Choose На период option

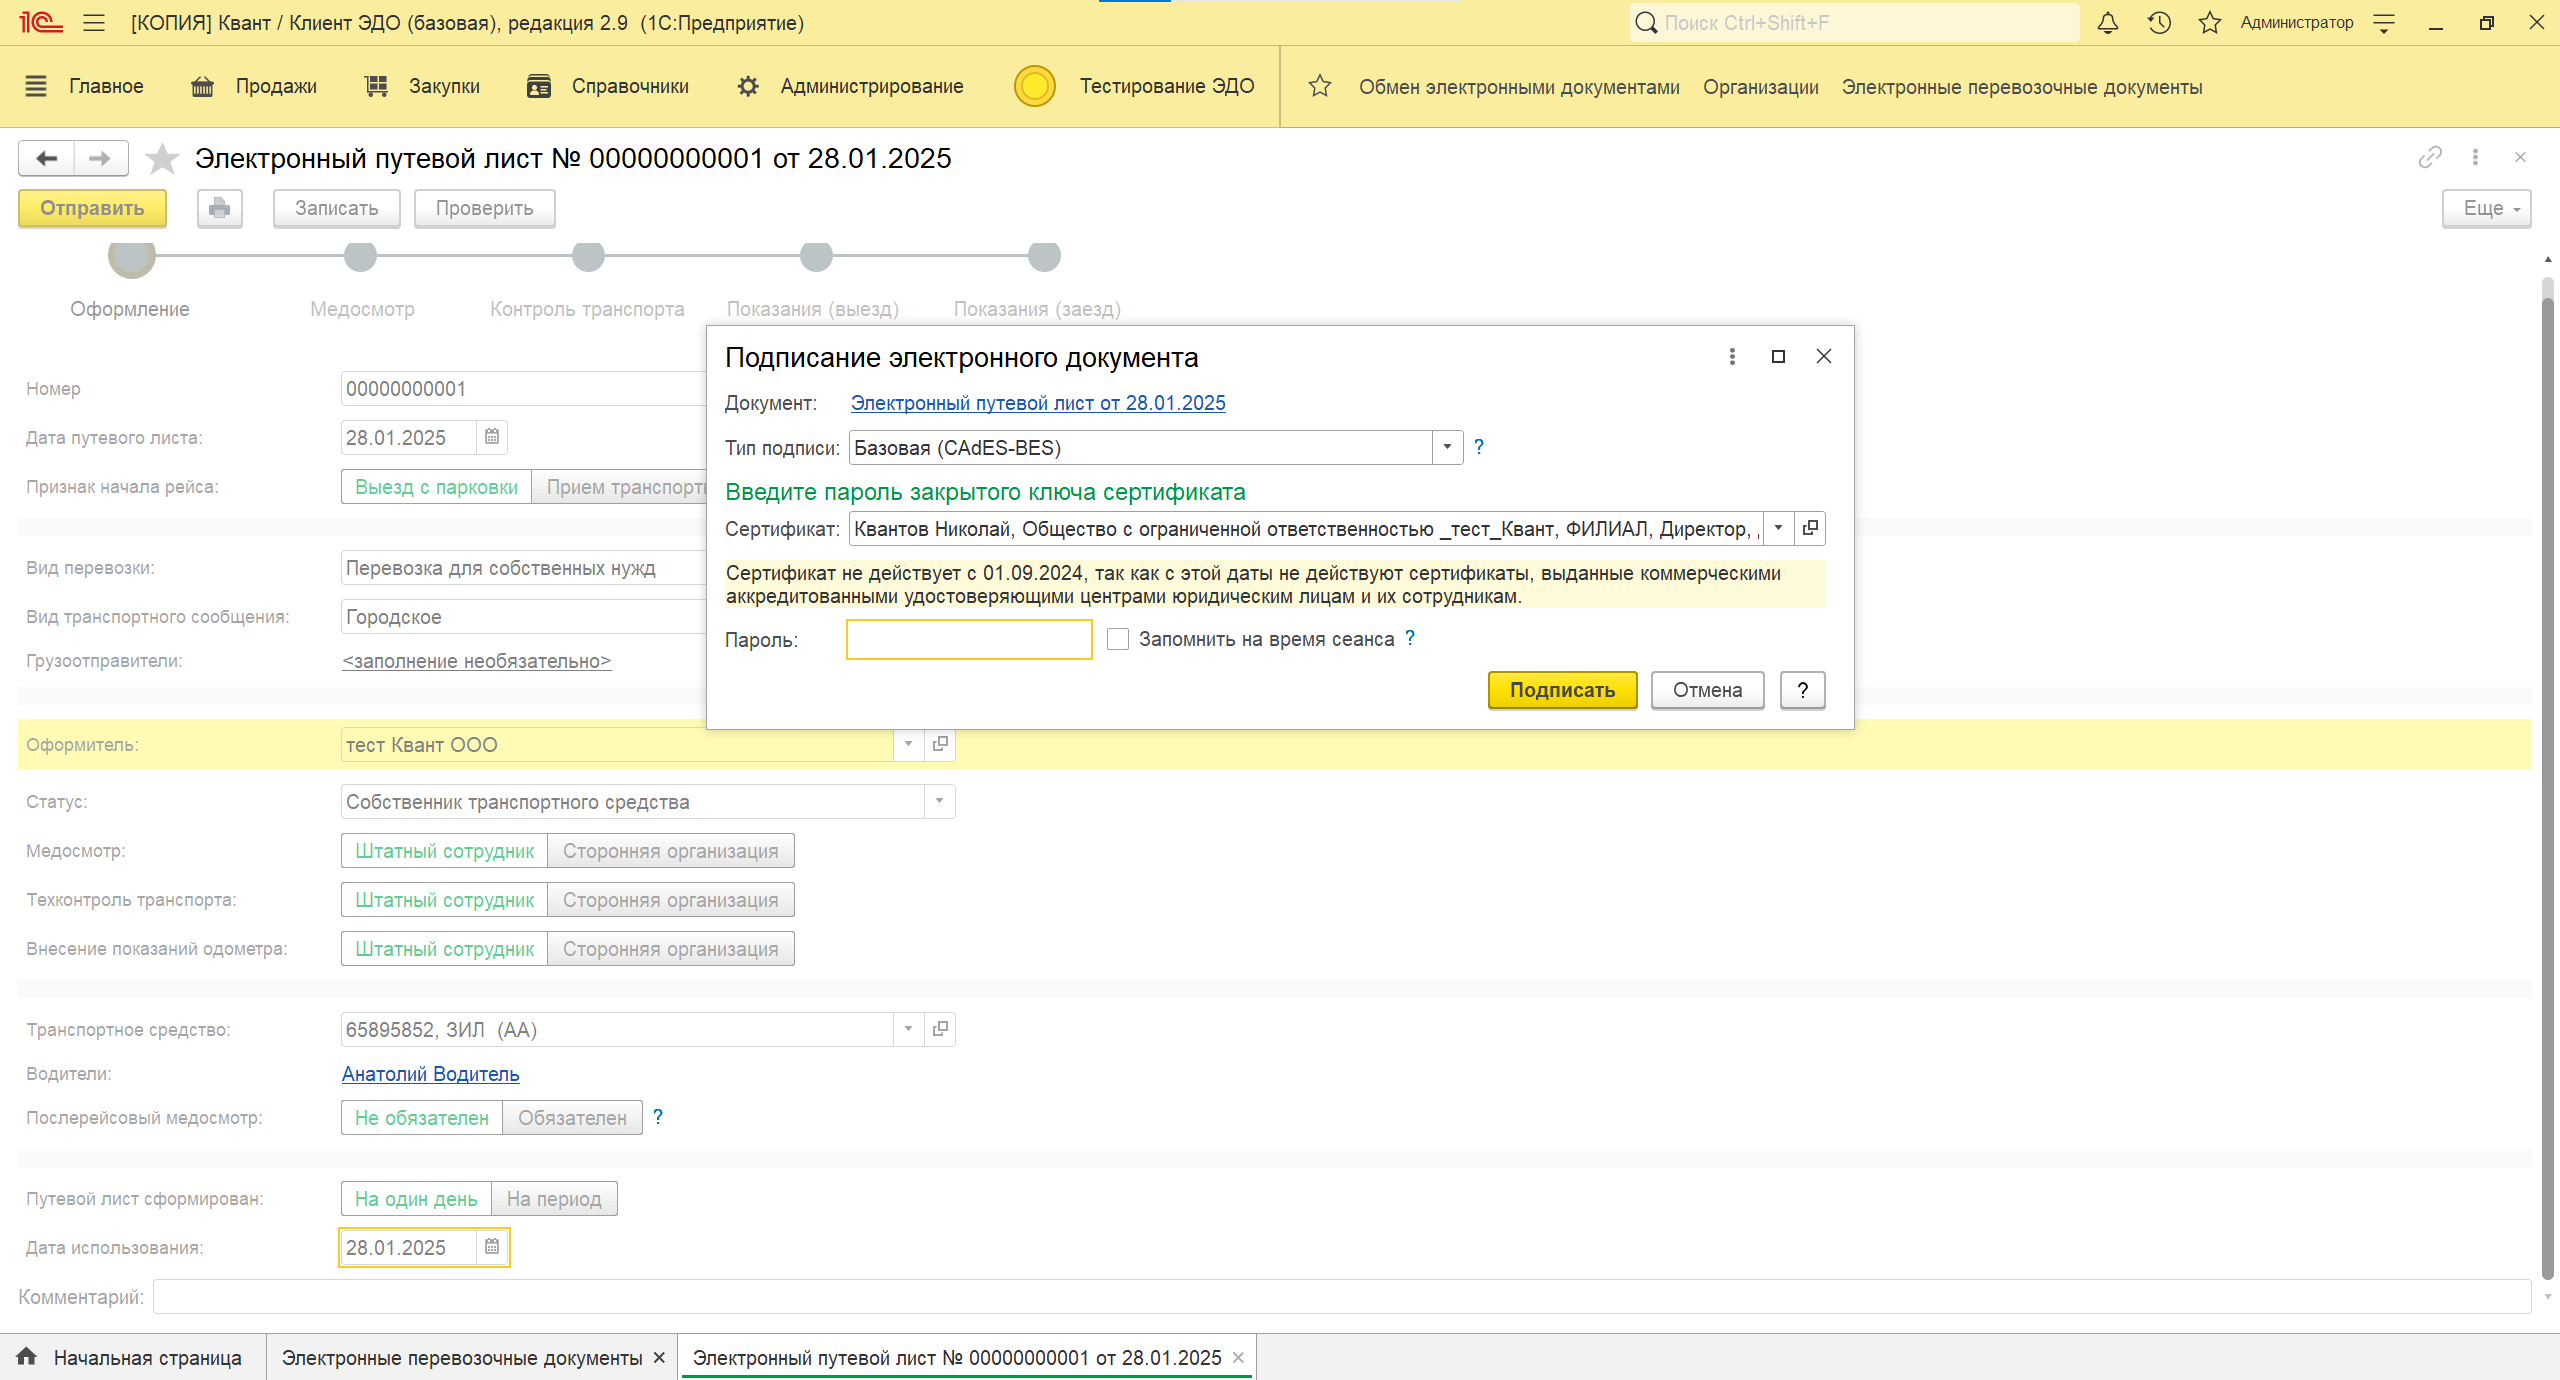[554, 1199]
